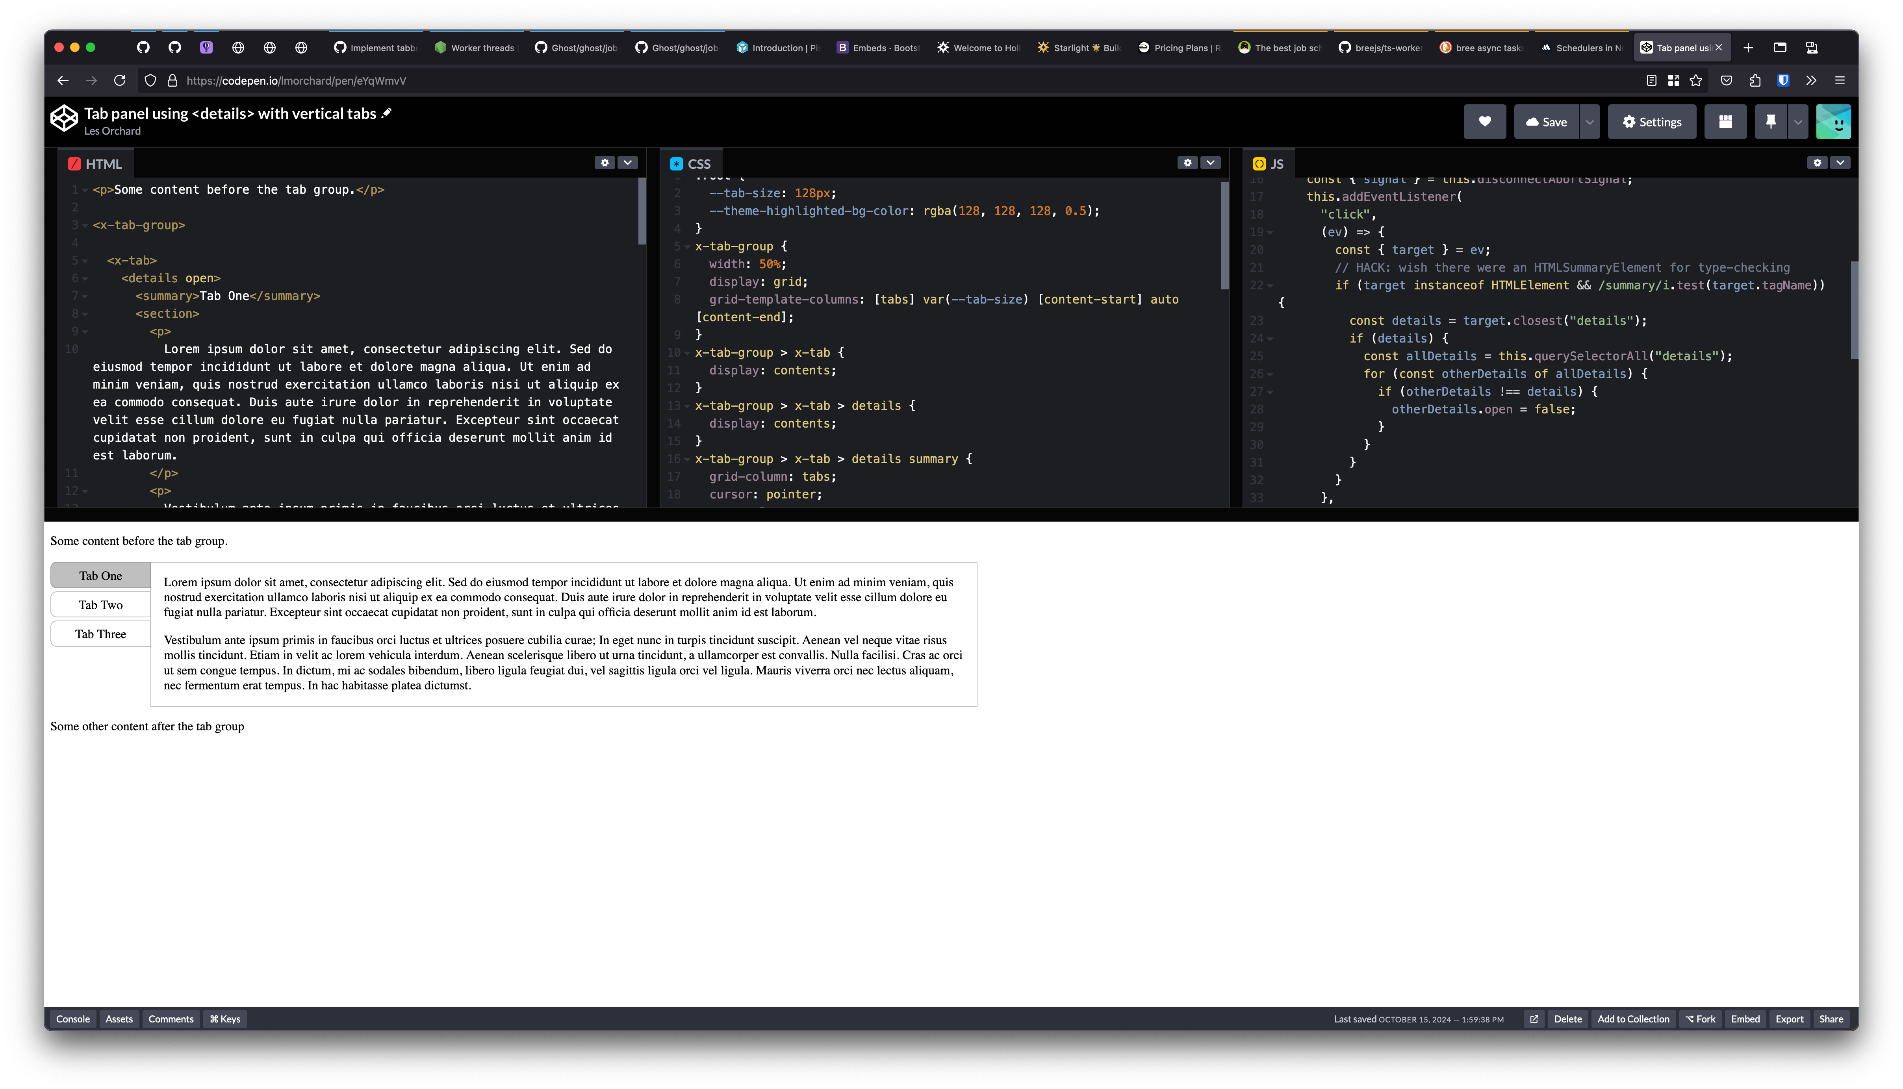Open the change view layout button
Viewport: 1903px width, 1089px height.
[x=1725, y=122]
